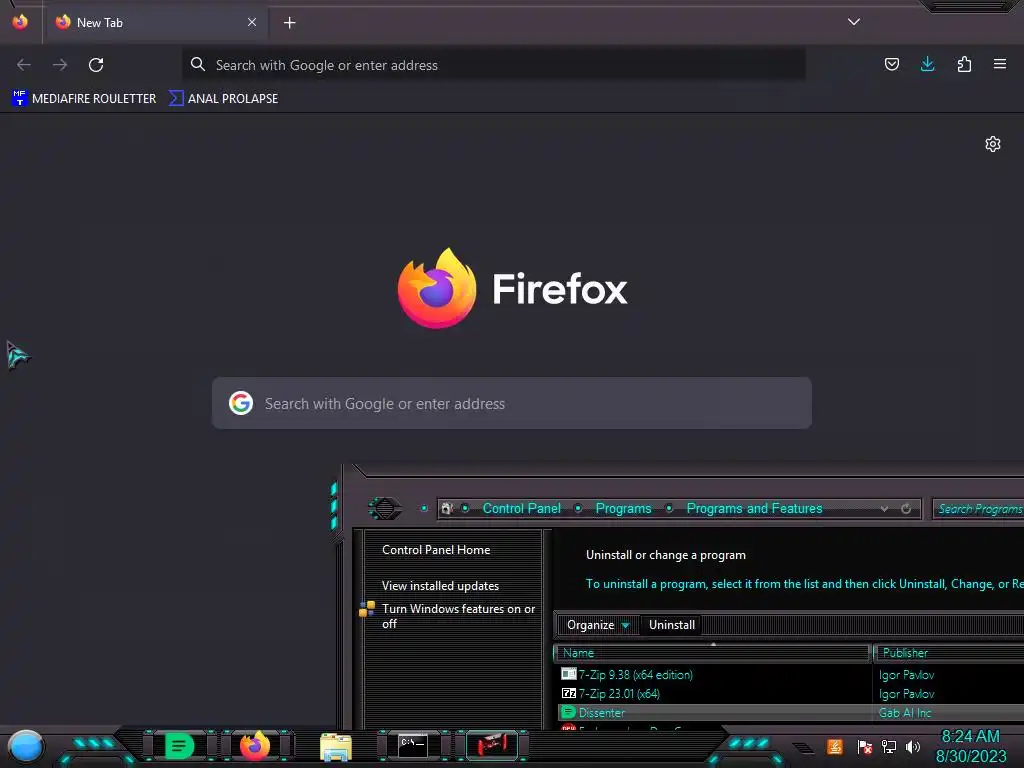Open the MEDIAFIRE ROULETTER bookmark
Screen dimensions: 1024x768
pyautogui.click(x=84, y=99)
